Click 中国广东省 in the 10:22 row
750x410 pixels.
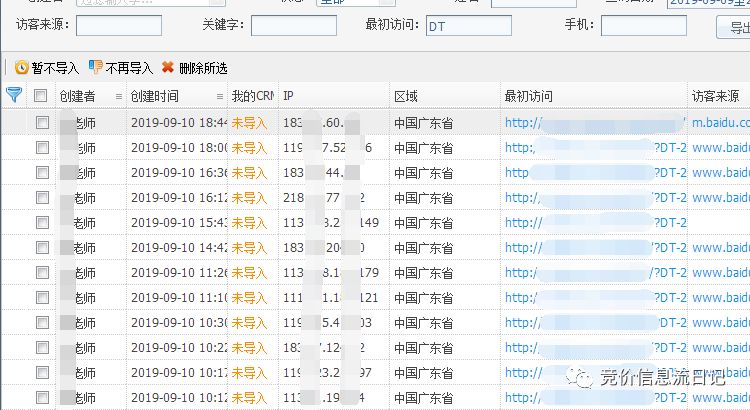tap(423, 348)
